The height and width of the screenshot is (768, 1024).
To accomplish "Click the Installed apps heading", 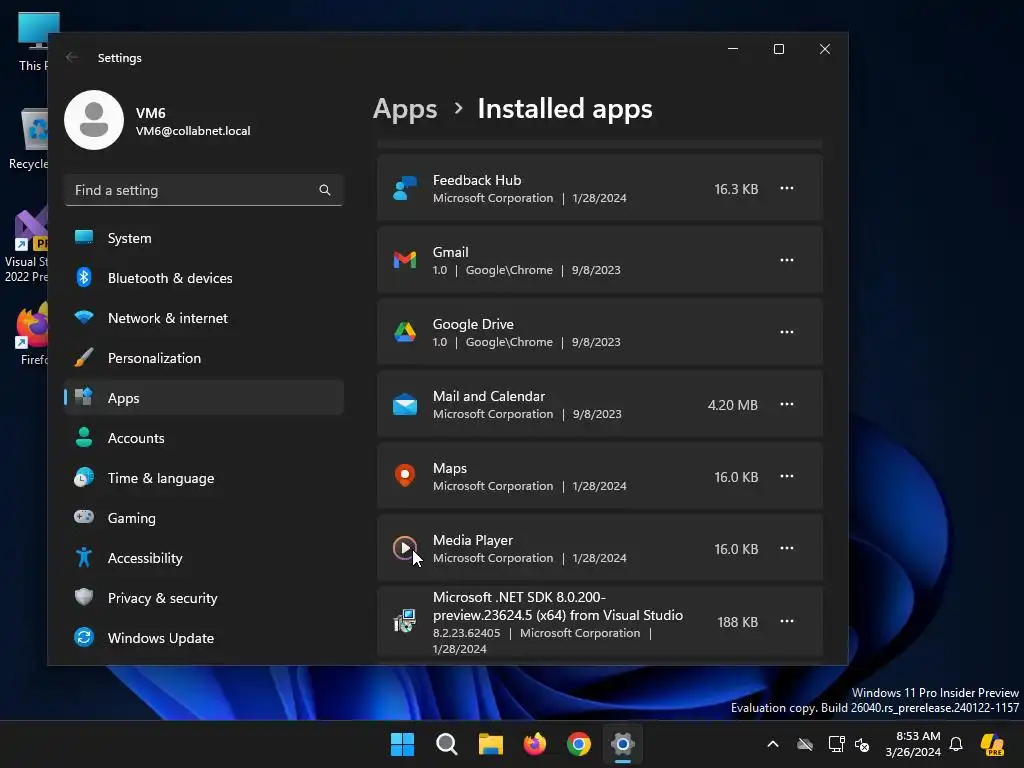I will pos(565,109).
